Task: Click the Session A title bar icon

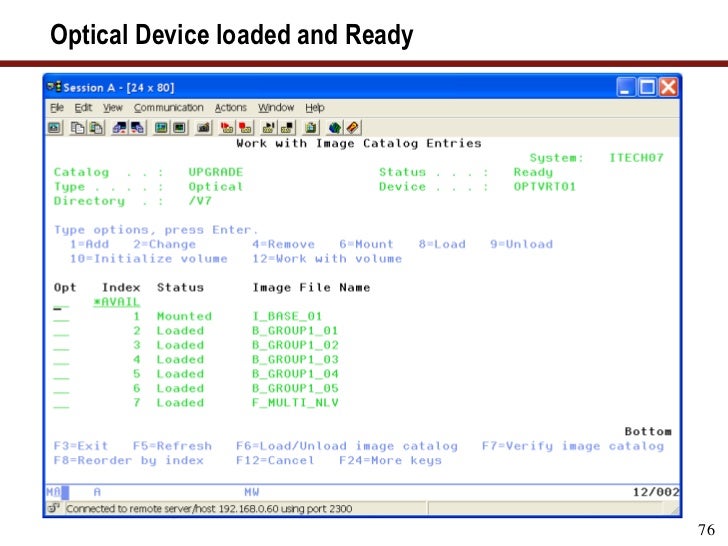Action: pyautogui.click(x=54, y=87)
